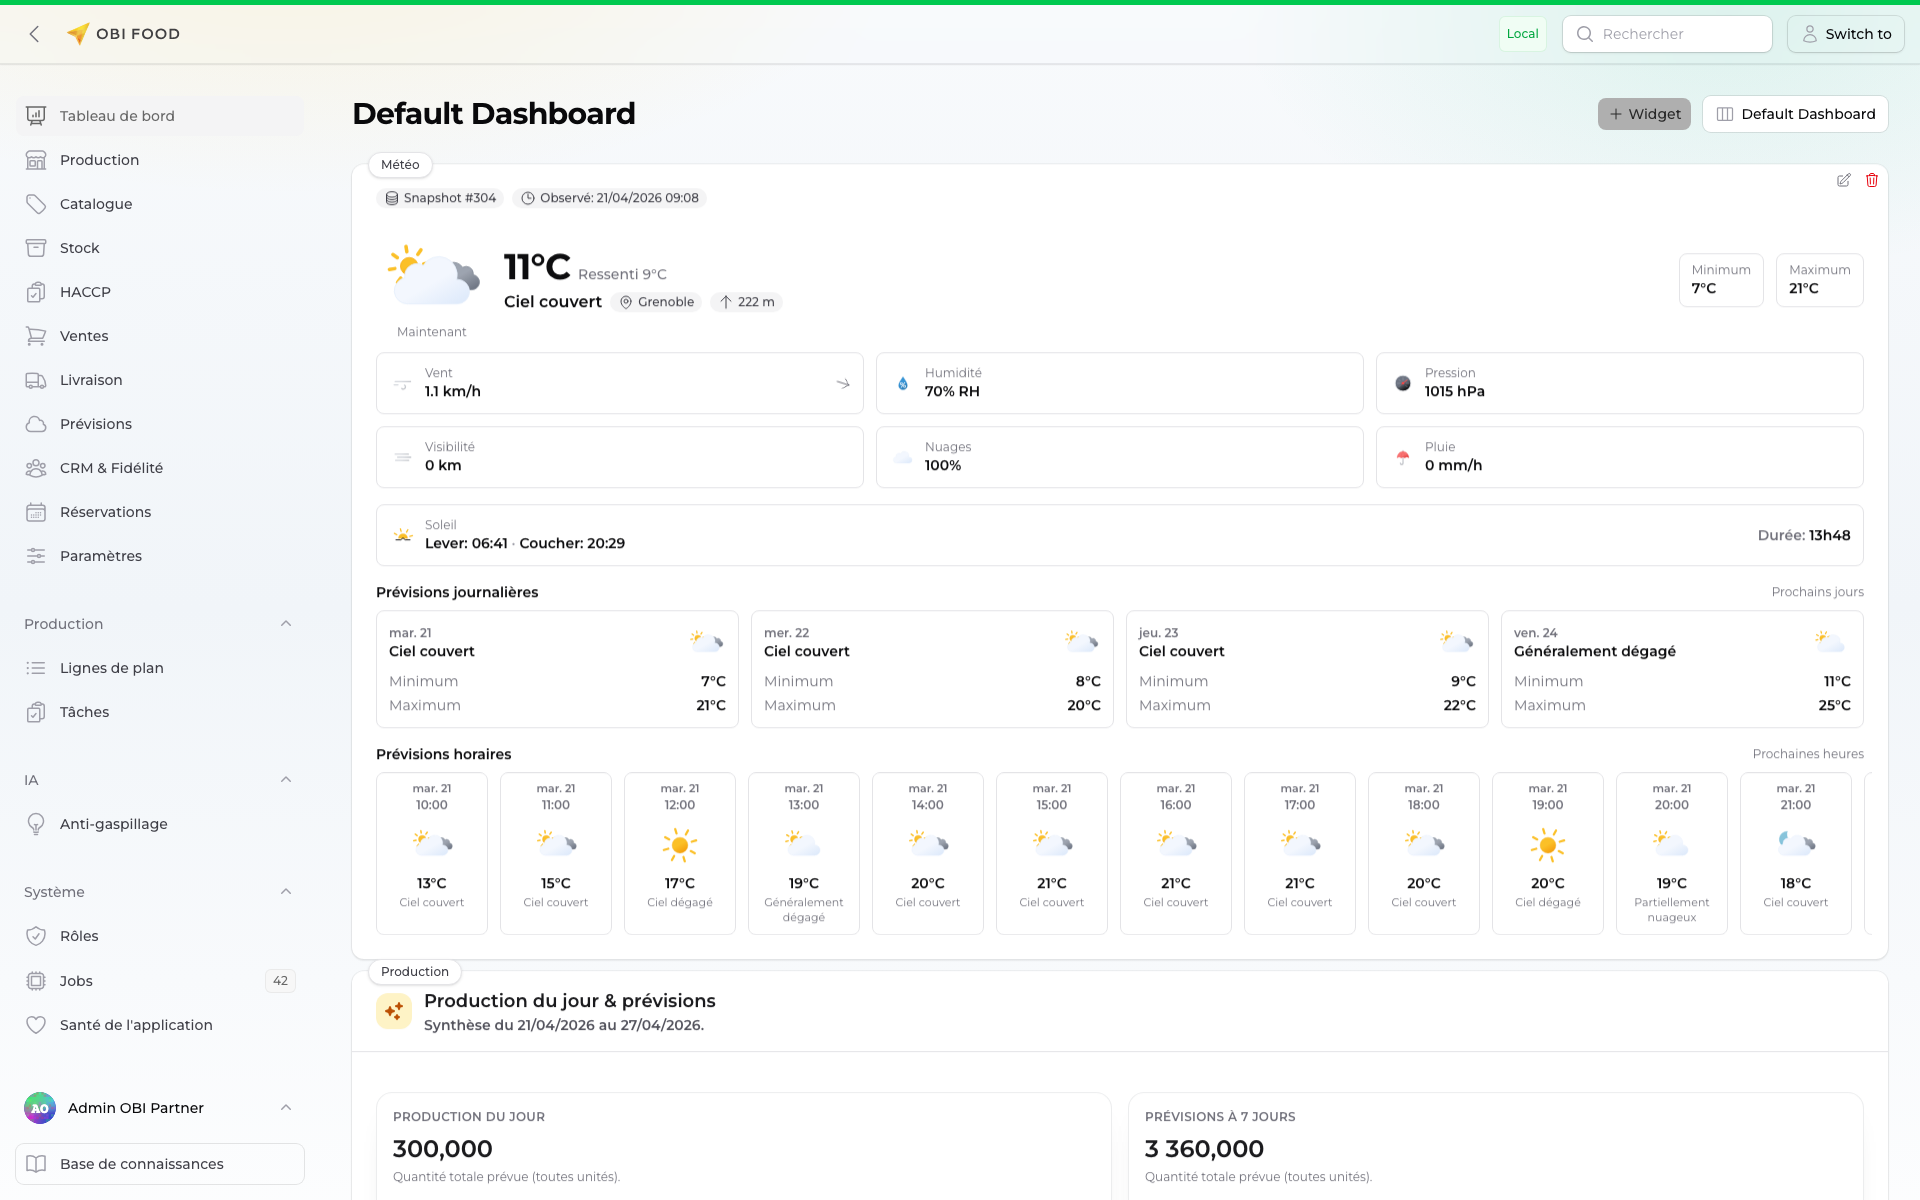Open the Livraison truck menu item

[90, 380]
